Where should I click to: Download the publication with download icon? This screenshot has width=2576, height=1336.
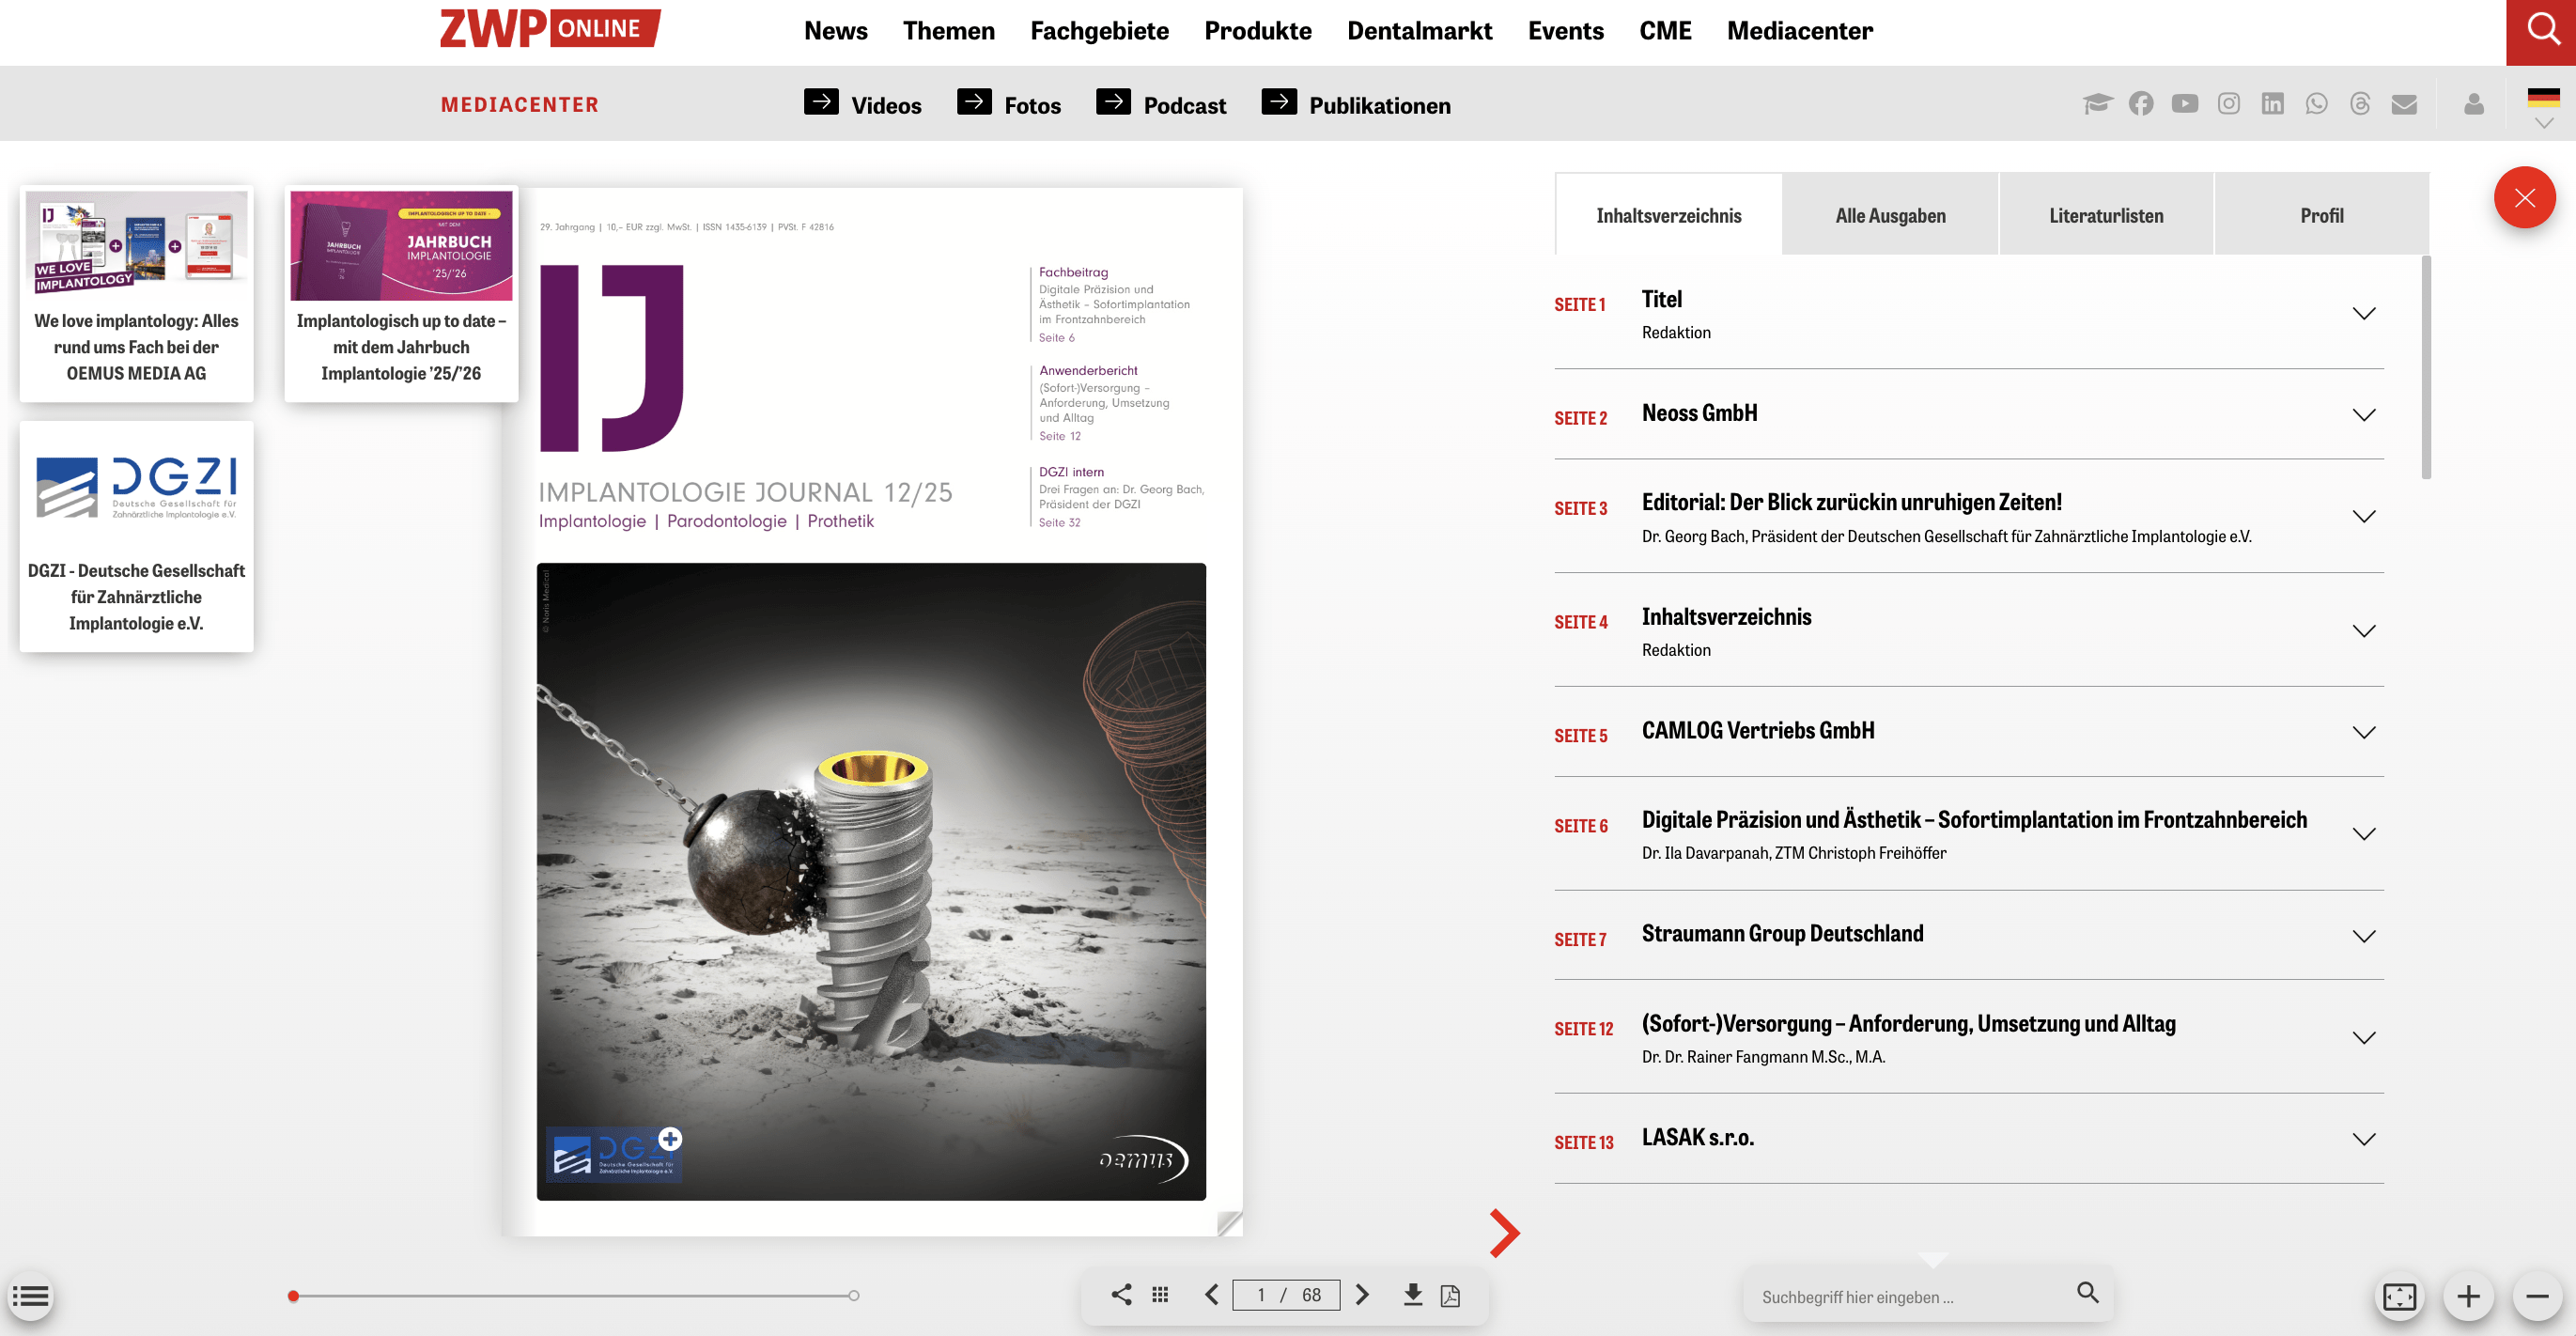point(1412,1295)
